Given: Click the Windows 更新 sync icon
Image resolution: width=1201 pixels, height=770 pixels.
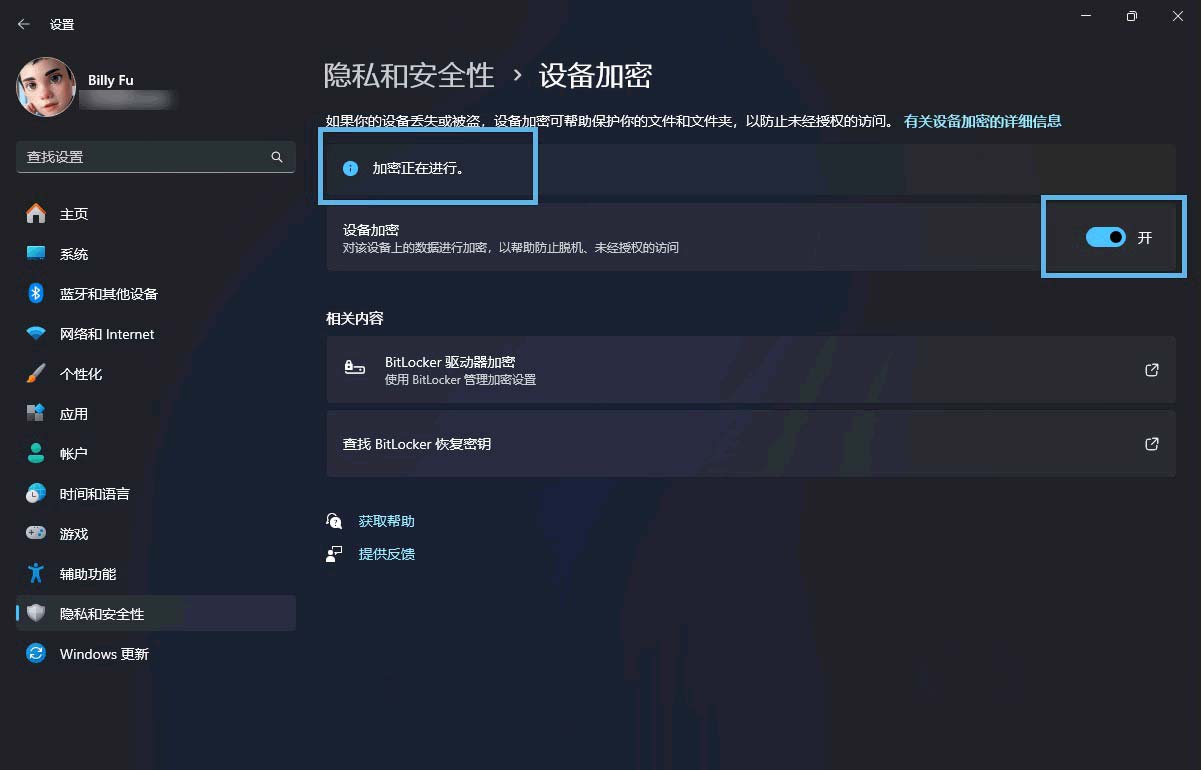Looking at the screenshot, I should [x=36, y=654].
